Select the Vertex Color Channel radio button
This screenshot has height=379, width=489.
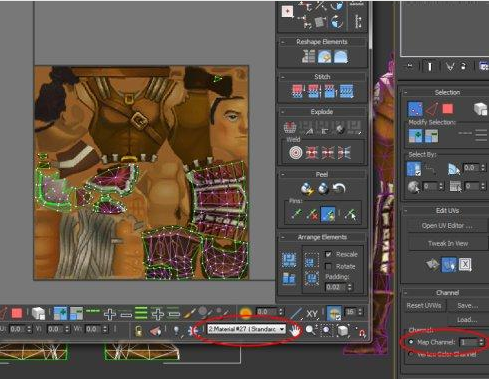point(411,354)
